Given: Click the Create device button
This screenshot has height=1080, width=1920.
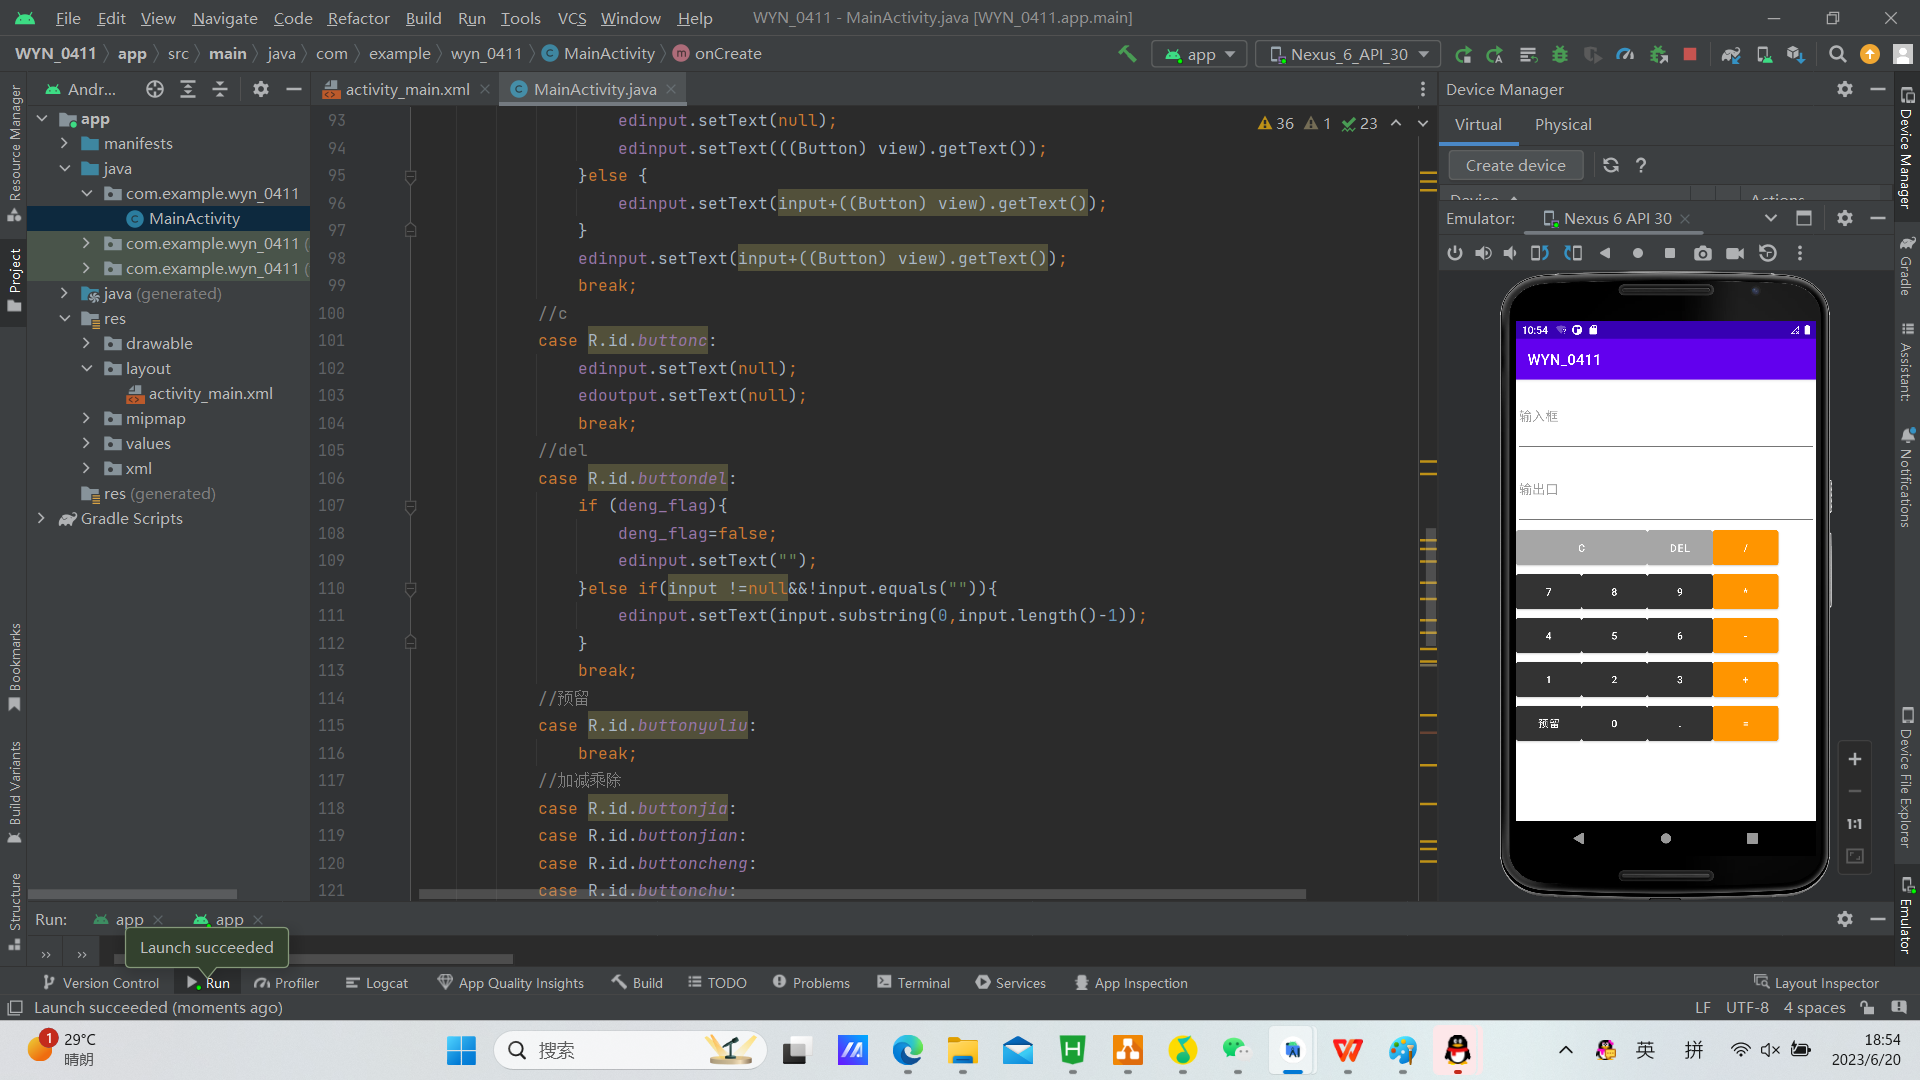Looking at the screenshot, I should pyautogui.click(x=1515, y=165).
